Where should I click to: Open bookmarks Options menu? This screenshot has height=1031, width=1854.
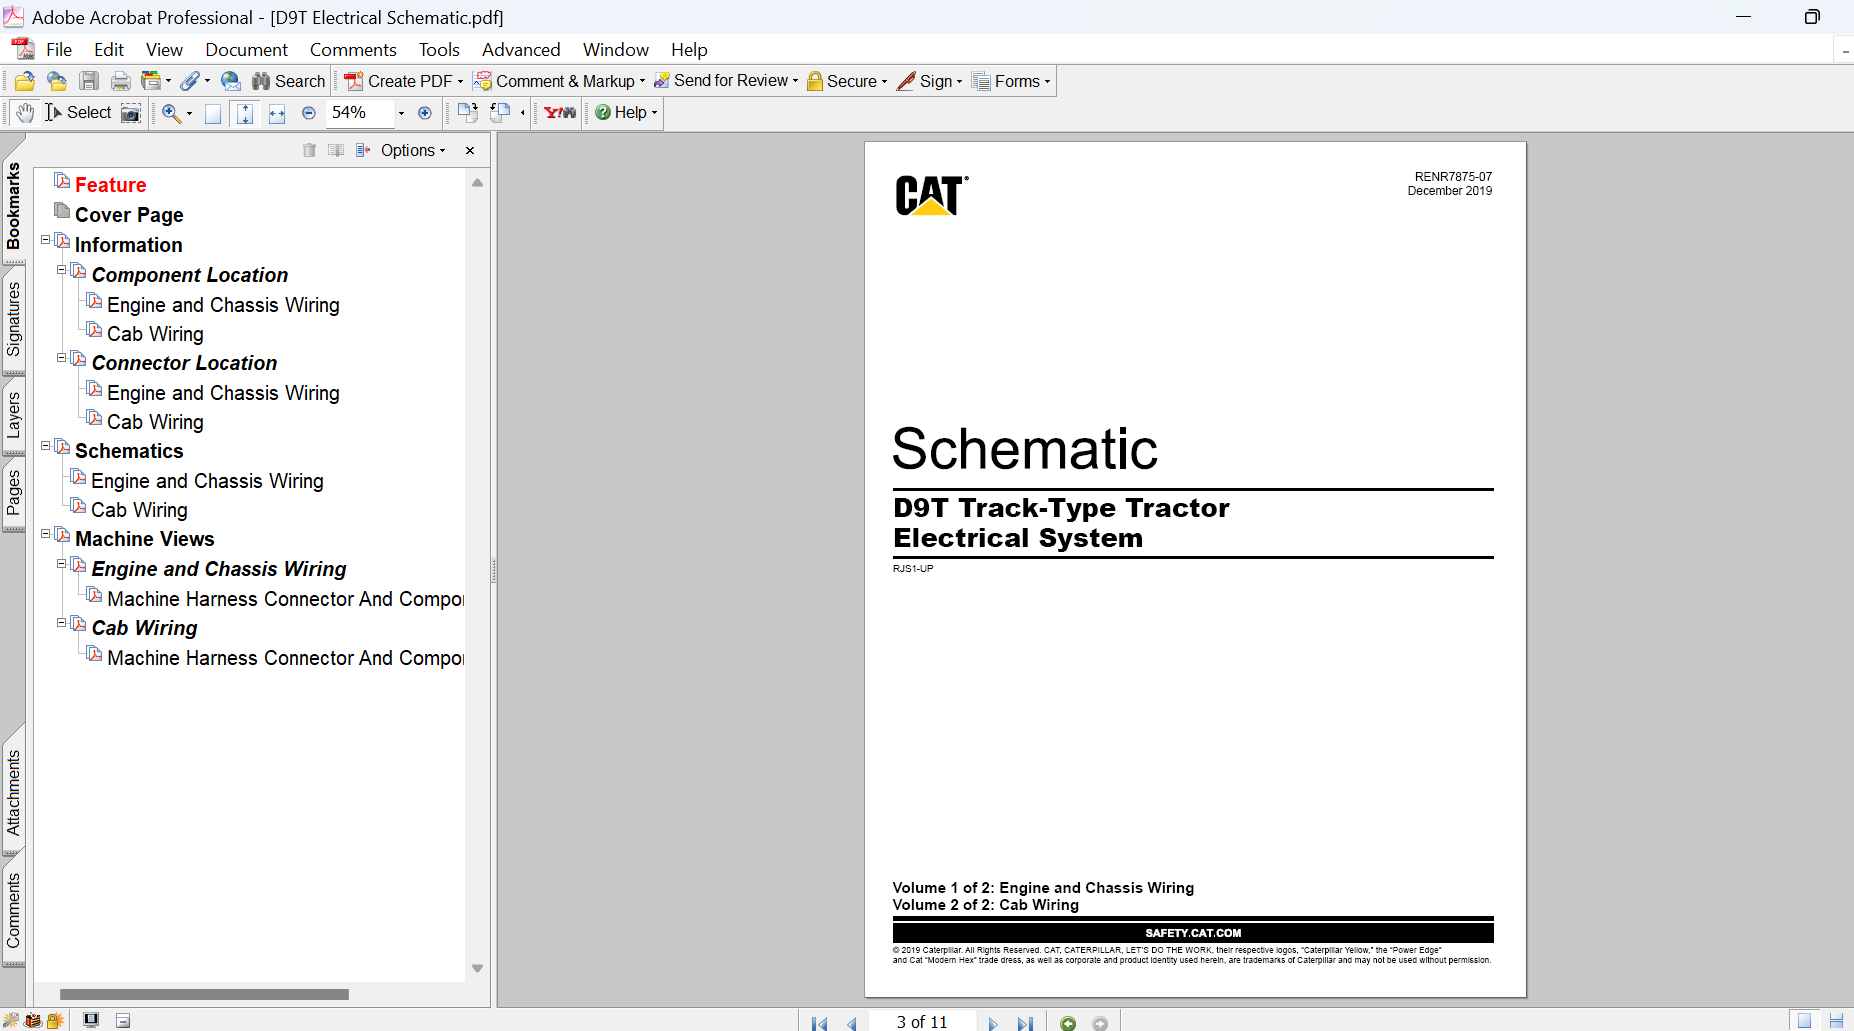pos(413,150)
